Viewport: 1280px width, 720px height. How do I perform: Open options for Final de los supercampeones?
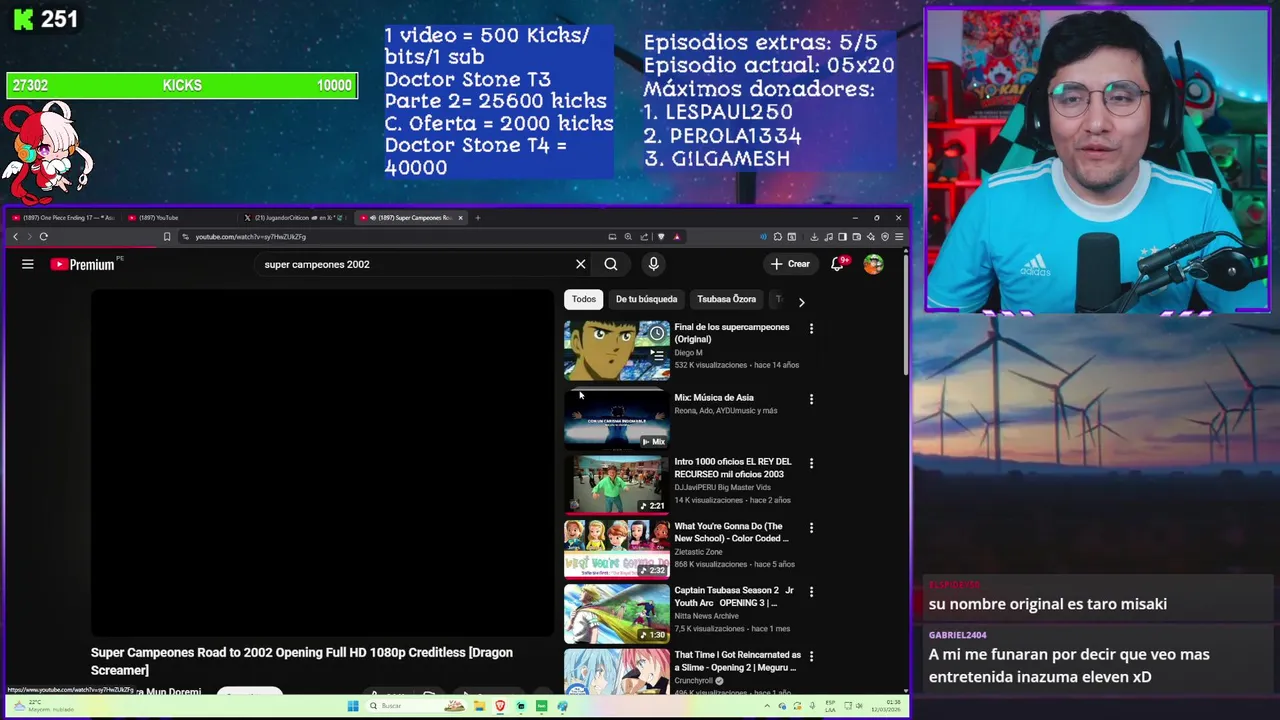click(811, 328)
